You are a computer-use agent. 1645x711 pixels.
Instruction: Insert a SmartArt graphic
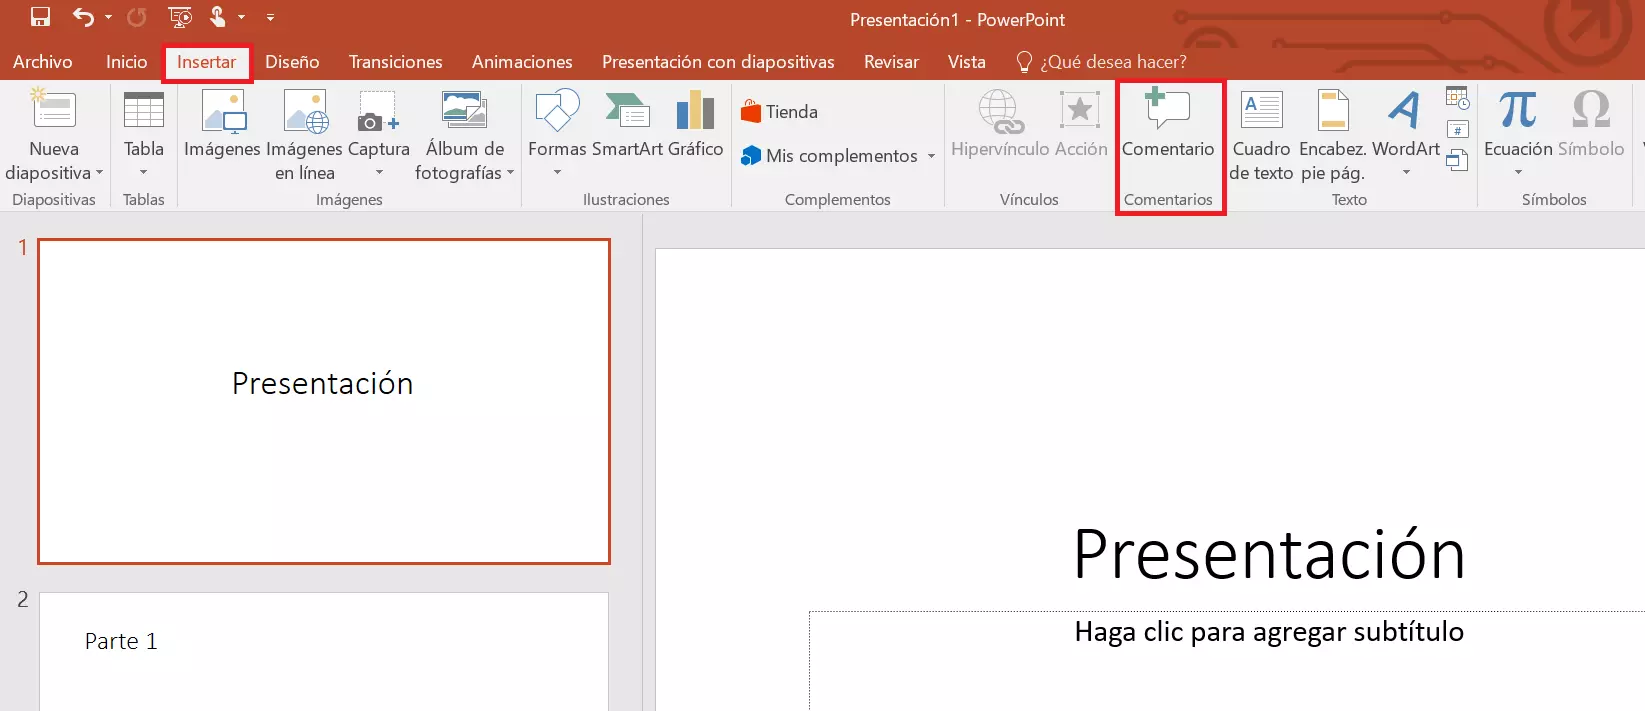point(627,124)
